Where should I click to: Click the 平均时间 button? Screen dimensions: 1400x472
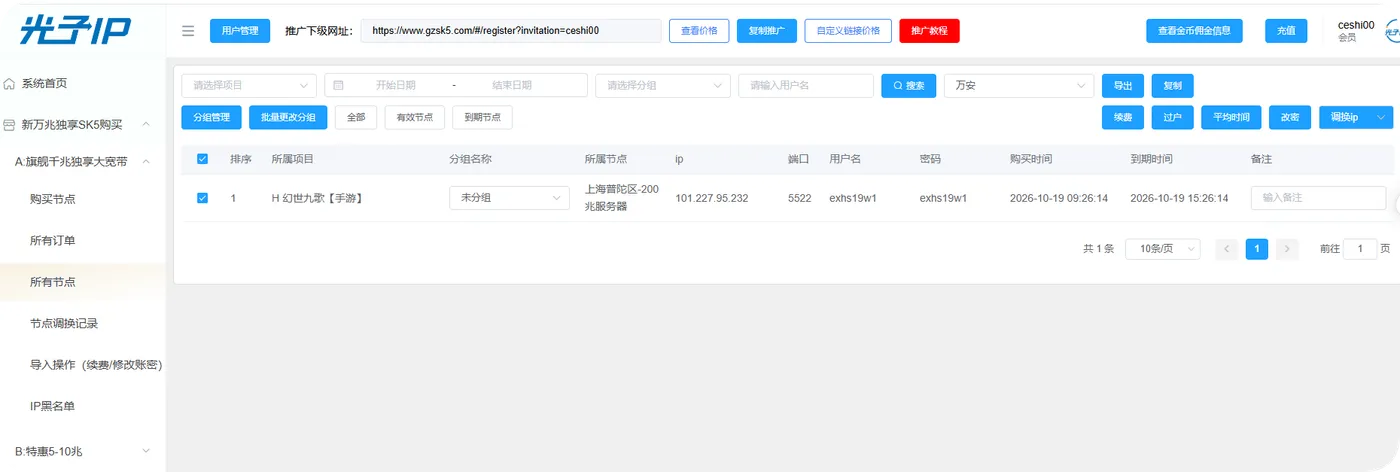1231,117
